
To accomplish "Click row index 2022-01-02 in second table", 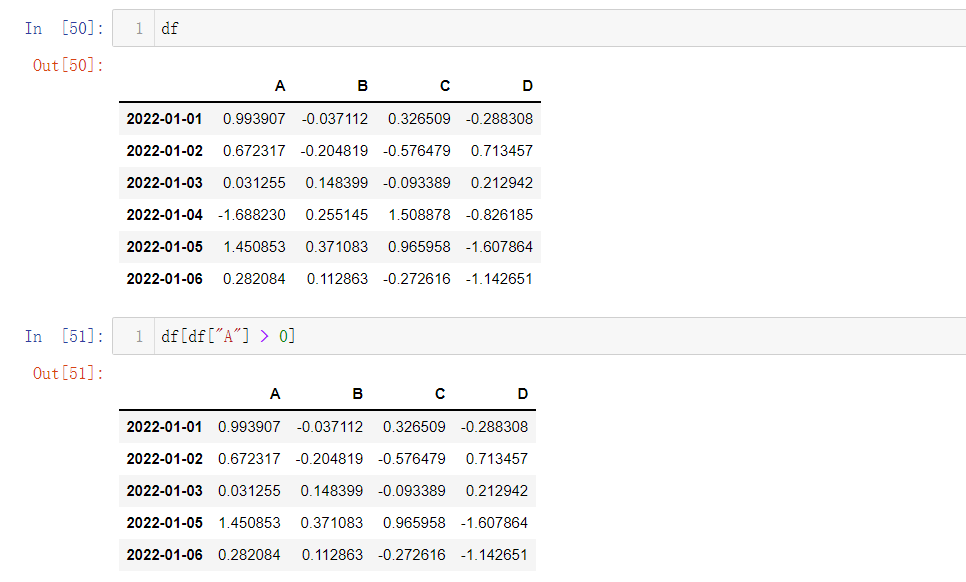I will click(x=164, y=459).
